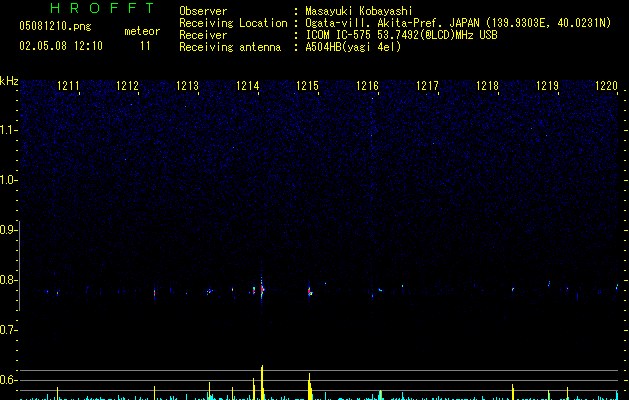Click the 1220 time marker
This screenshot has height=400, width=629.
pos(607,86)
